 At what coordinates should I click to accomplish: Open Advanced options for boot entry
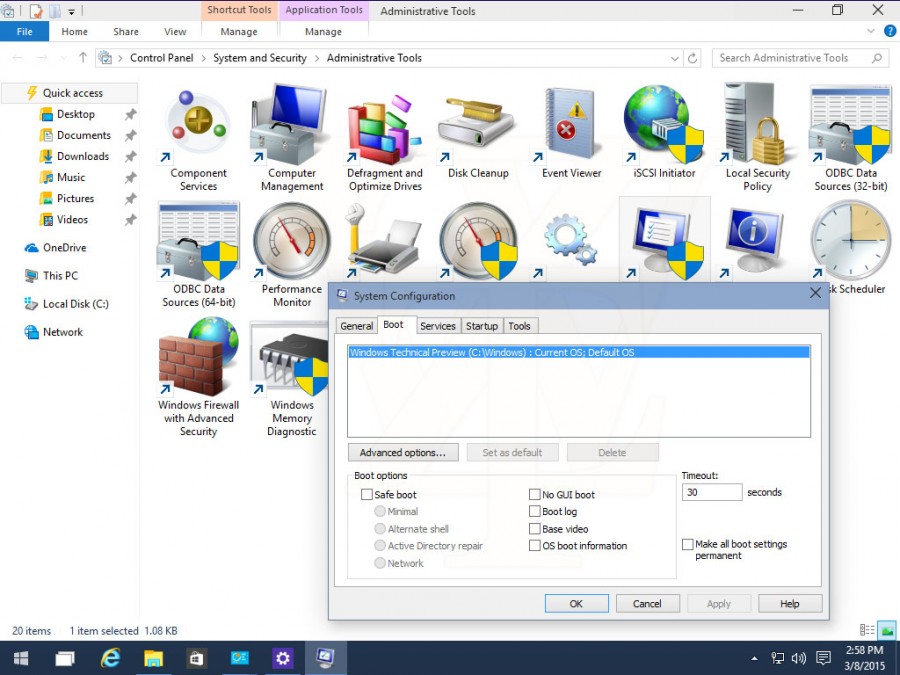coord(403,452)
